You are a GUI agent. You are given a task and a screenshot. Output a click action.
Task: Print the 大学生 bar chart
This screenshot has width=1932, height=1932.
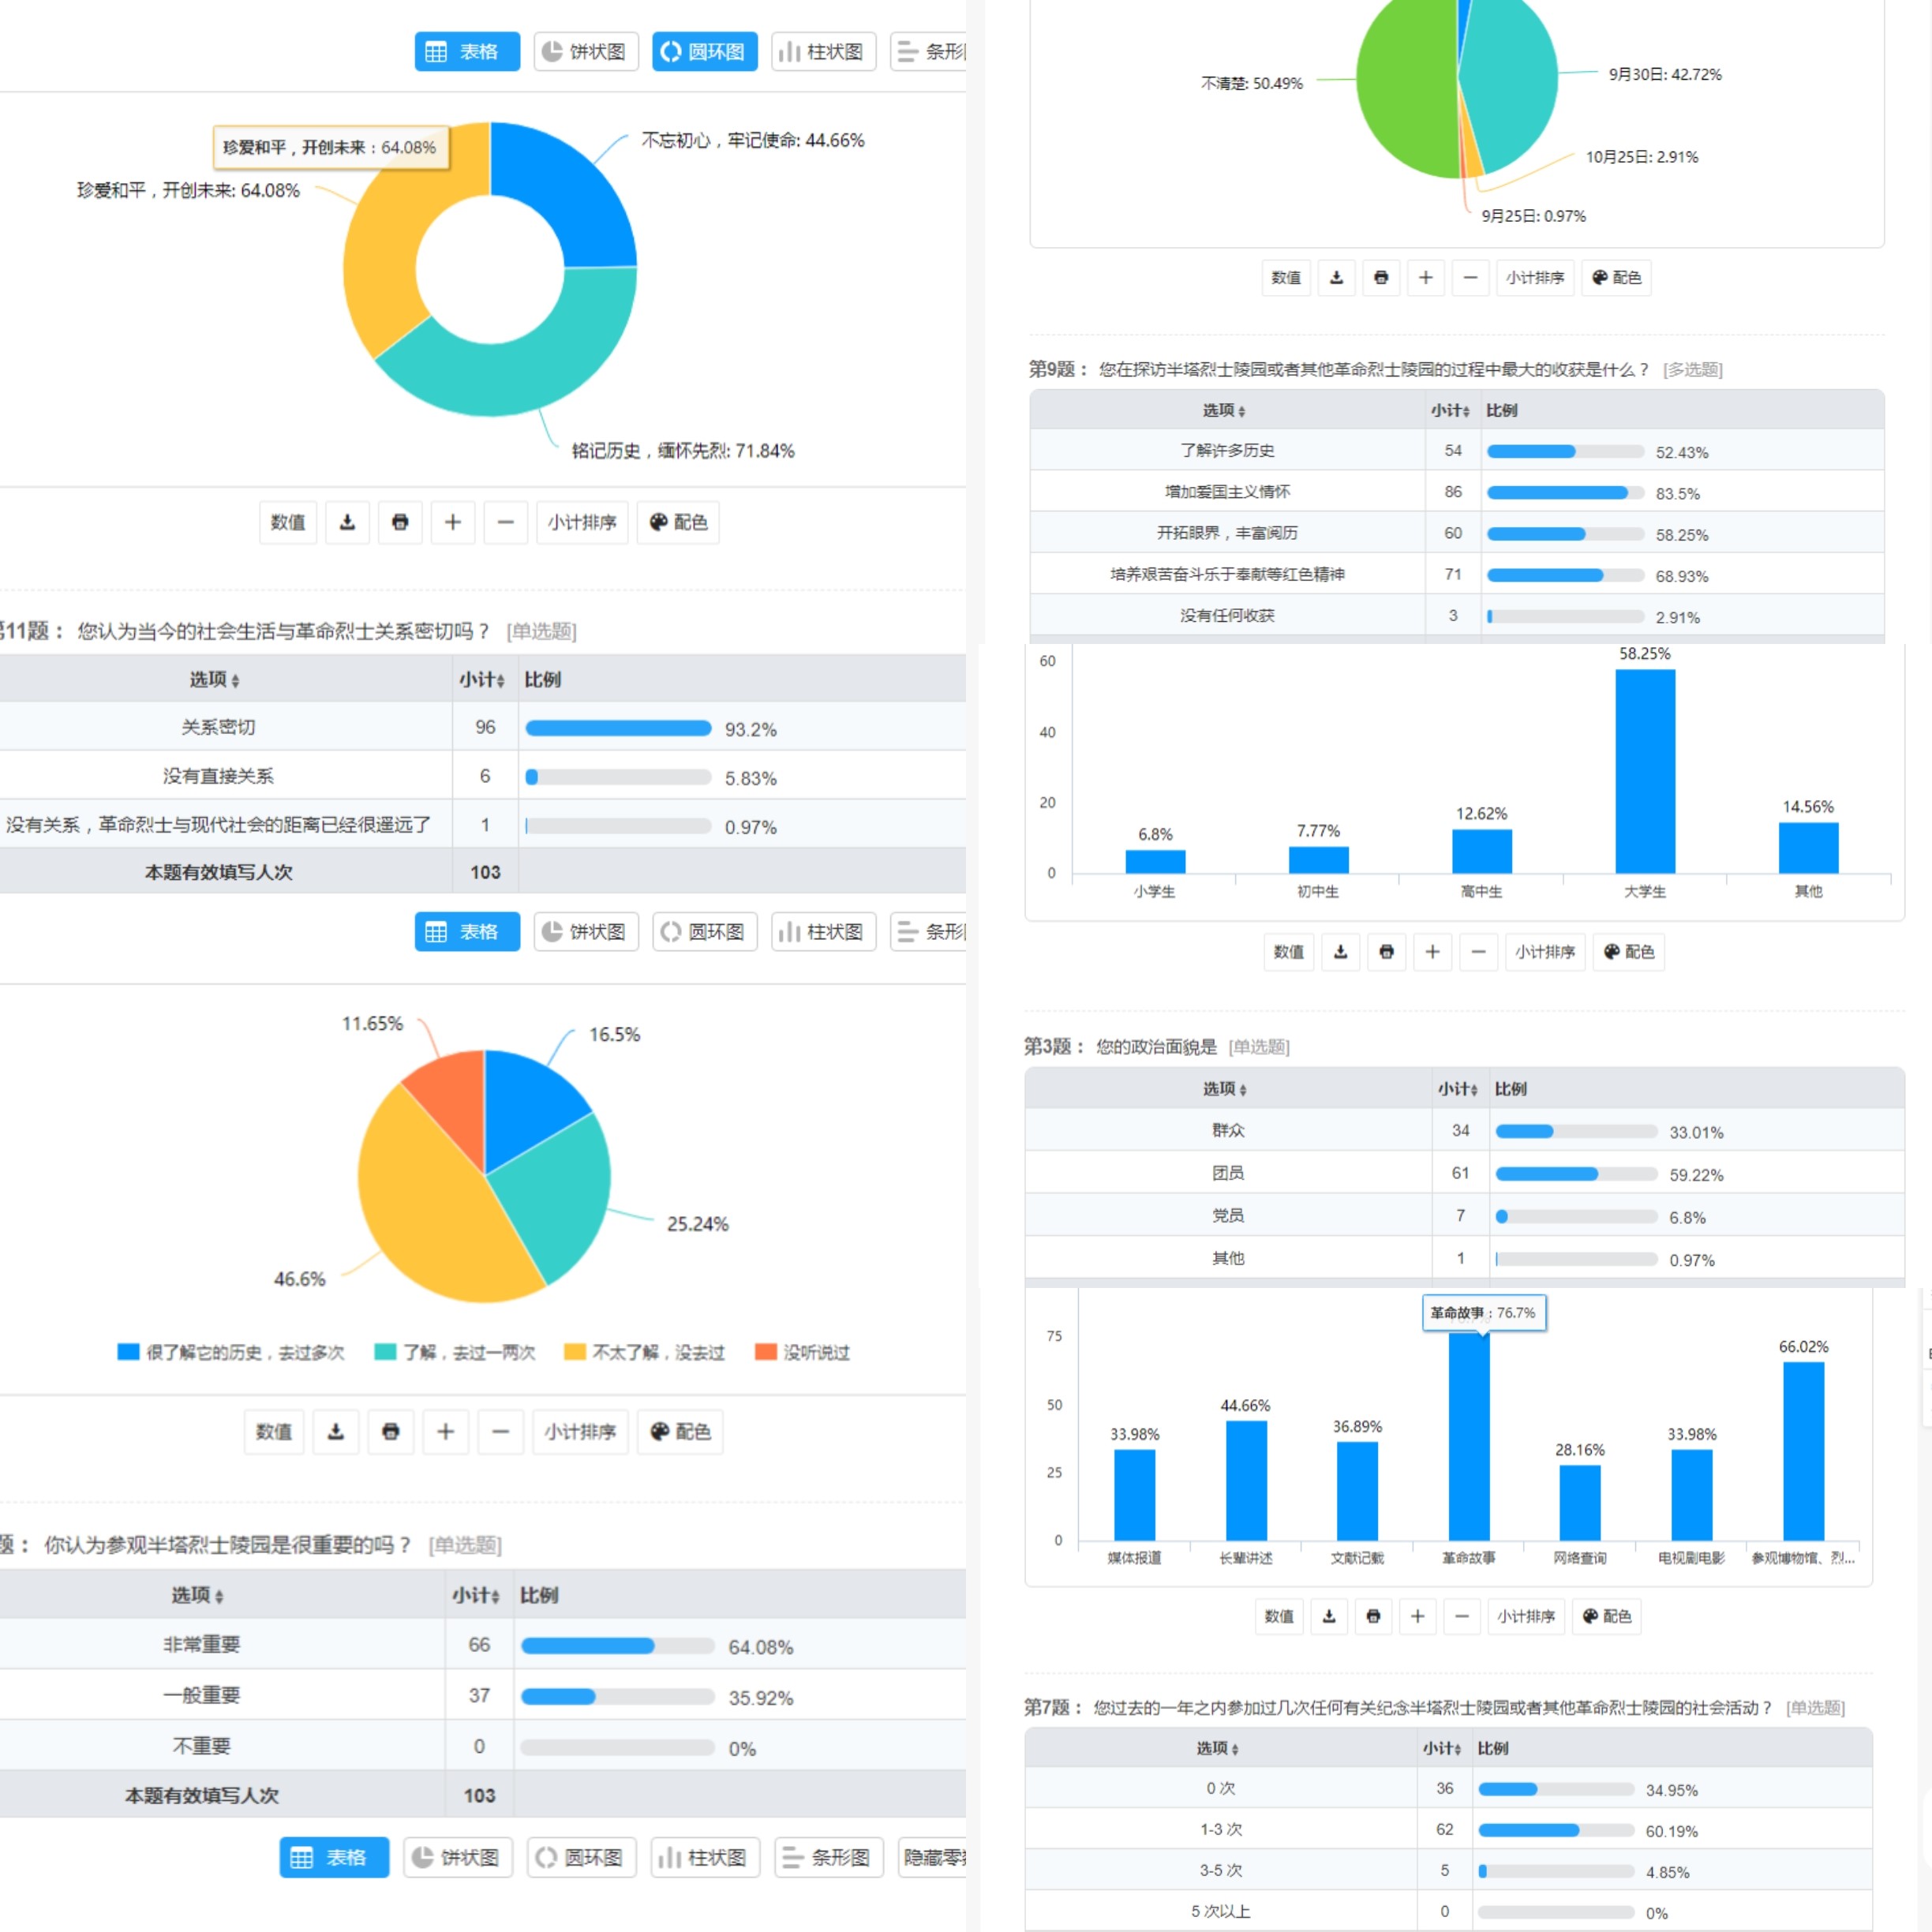tap(1386, 952)
